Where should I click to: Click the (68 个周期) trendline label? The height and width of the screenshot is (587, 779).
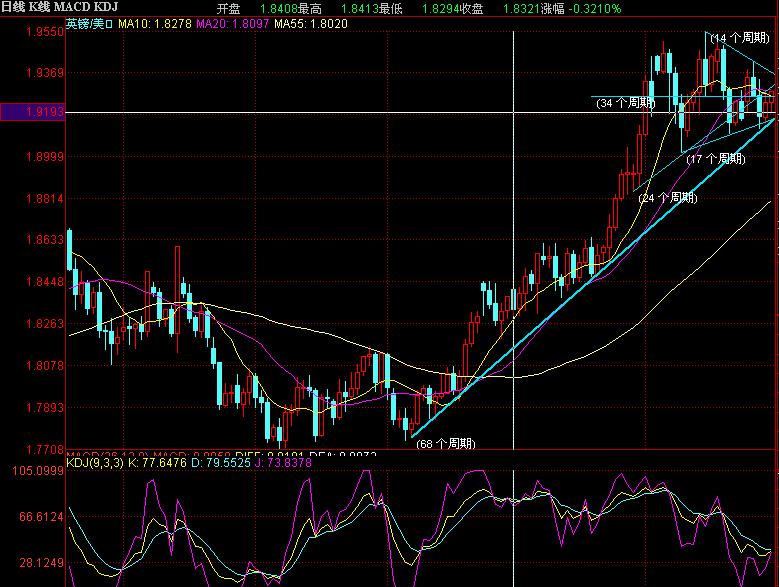pos(445,443)
